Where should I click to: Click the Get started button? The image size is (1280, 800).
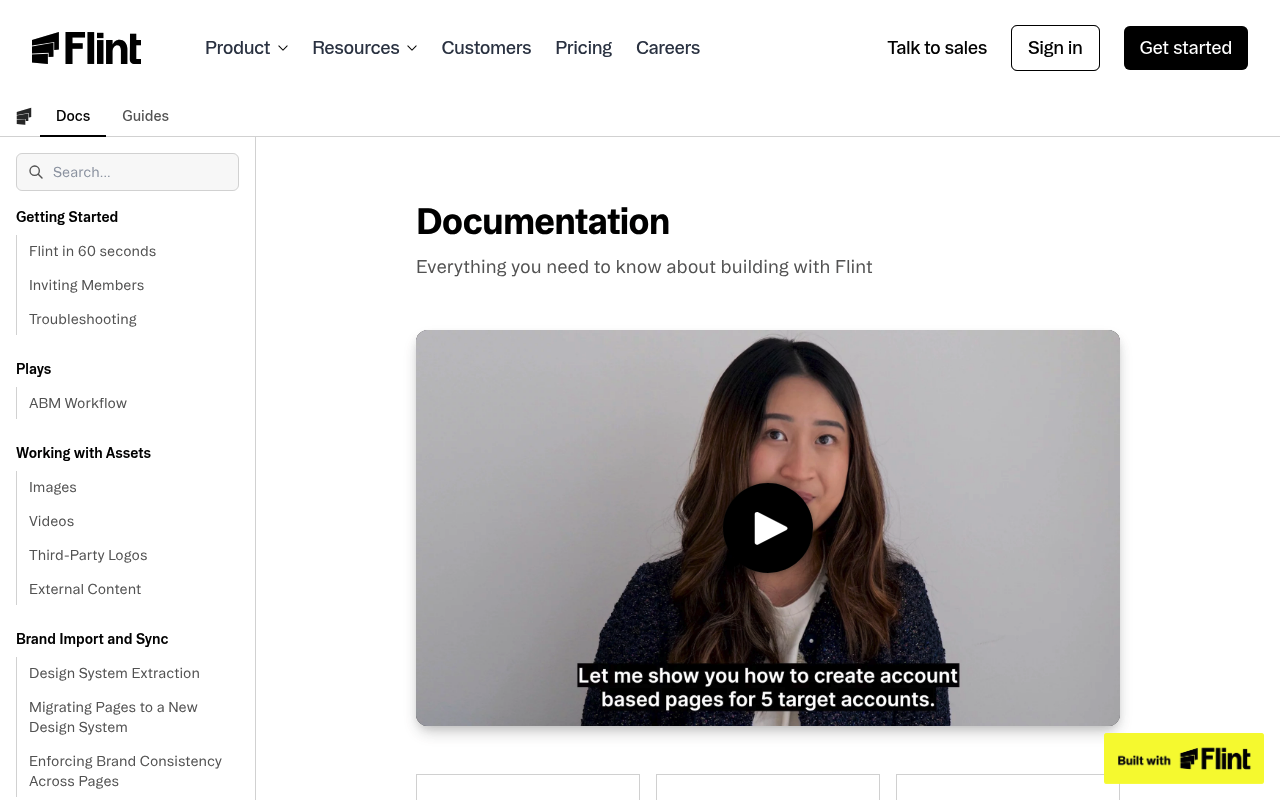pos(1186,48)
